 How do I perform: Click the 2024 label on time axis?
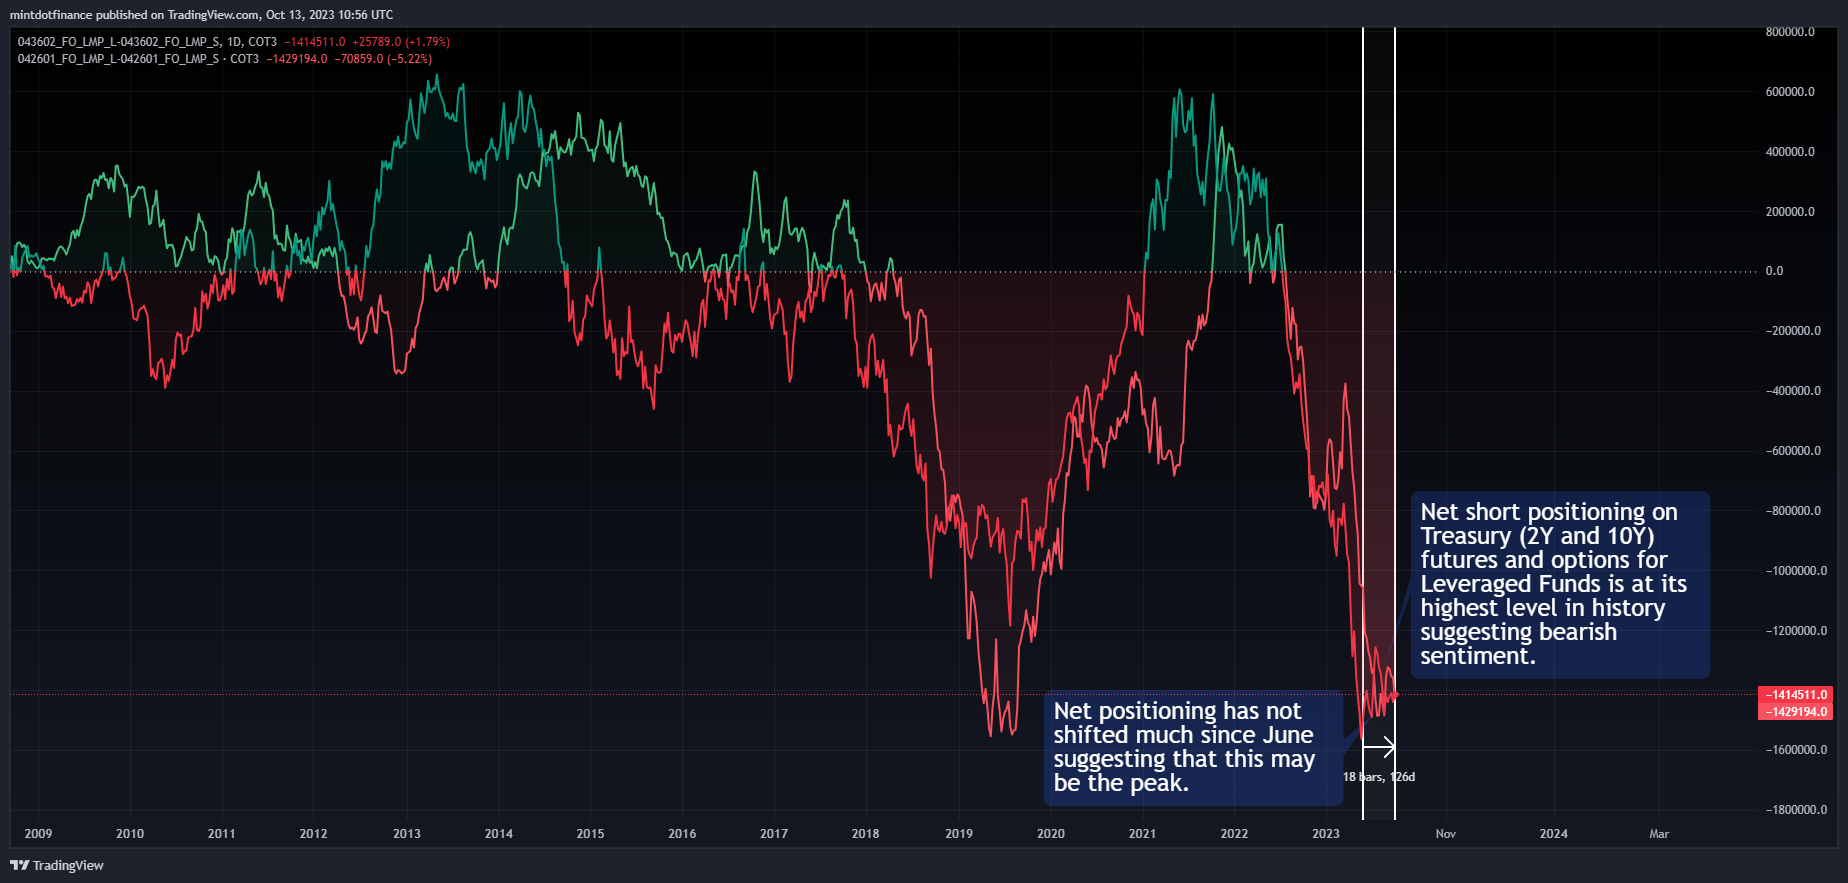(x=1554, y=834)
